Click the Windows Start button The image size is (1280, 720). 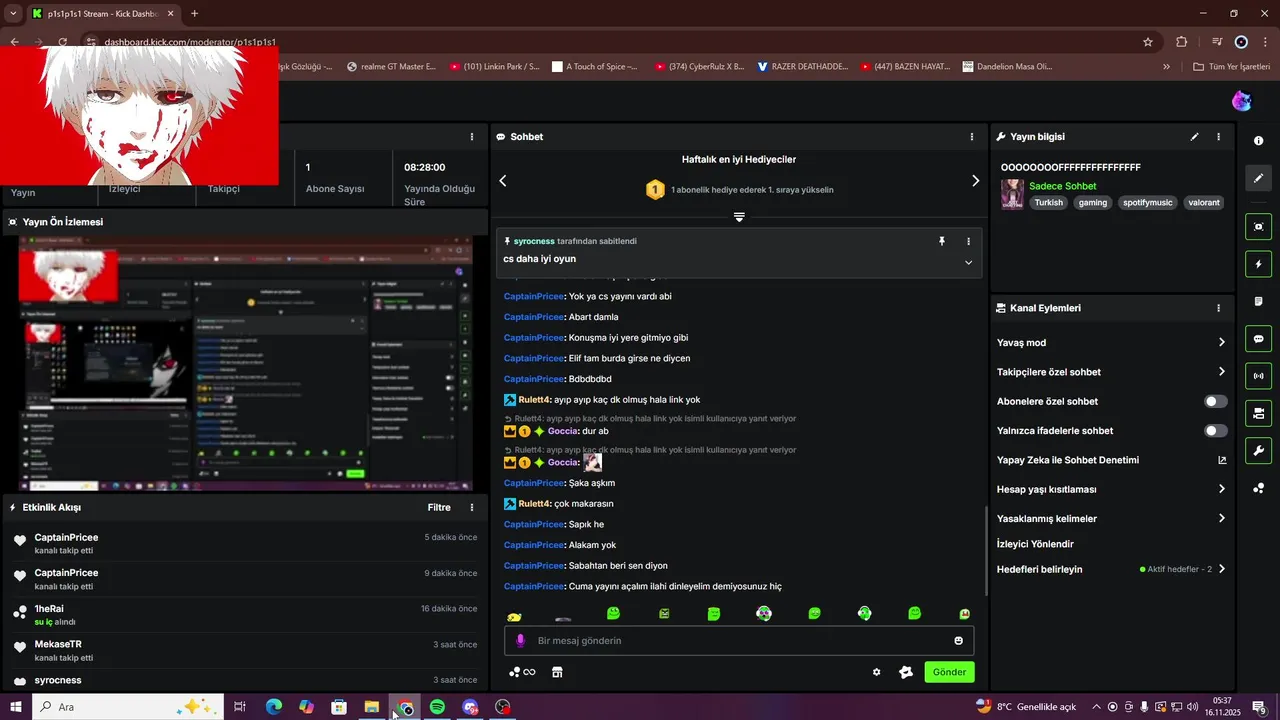click(18, 707)
